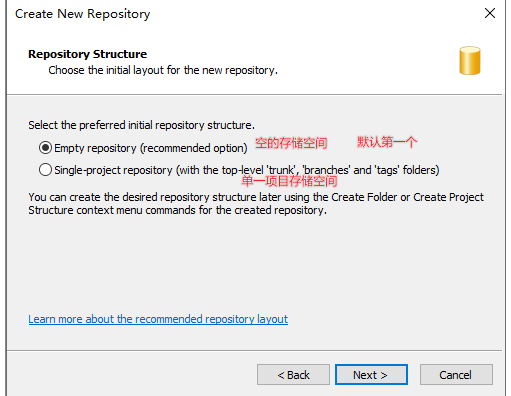Viewport: 511px width, 396px height.
Task: Open the recommended repository layout link
Action: point(158,319)
